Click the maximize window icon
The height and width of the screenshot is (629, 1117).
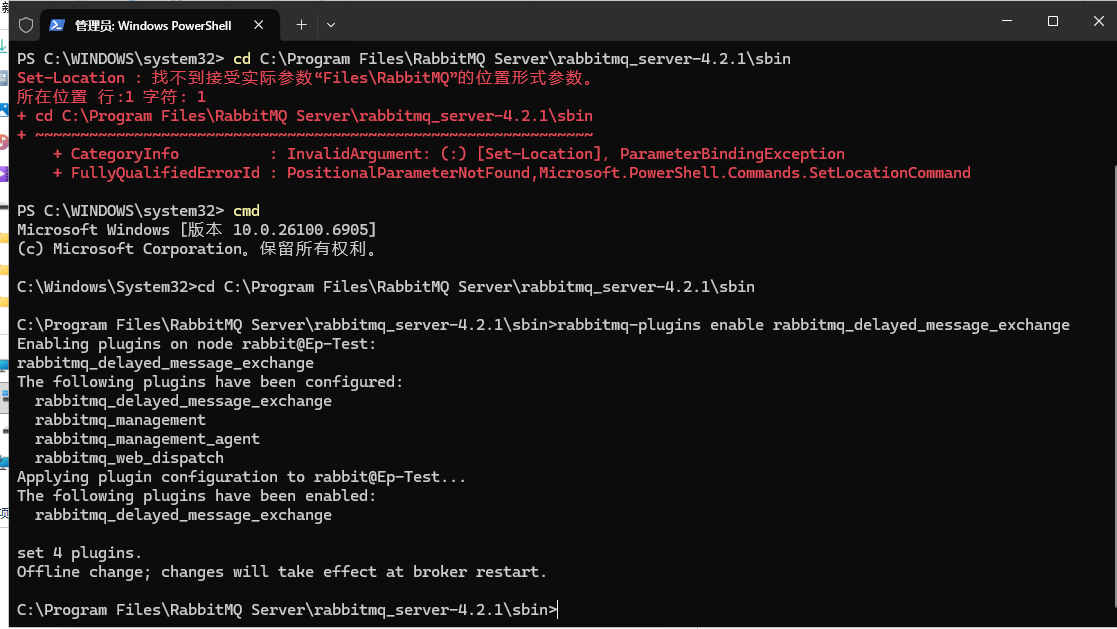click(1052, 20)
